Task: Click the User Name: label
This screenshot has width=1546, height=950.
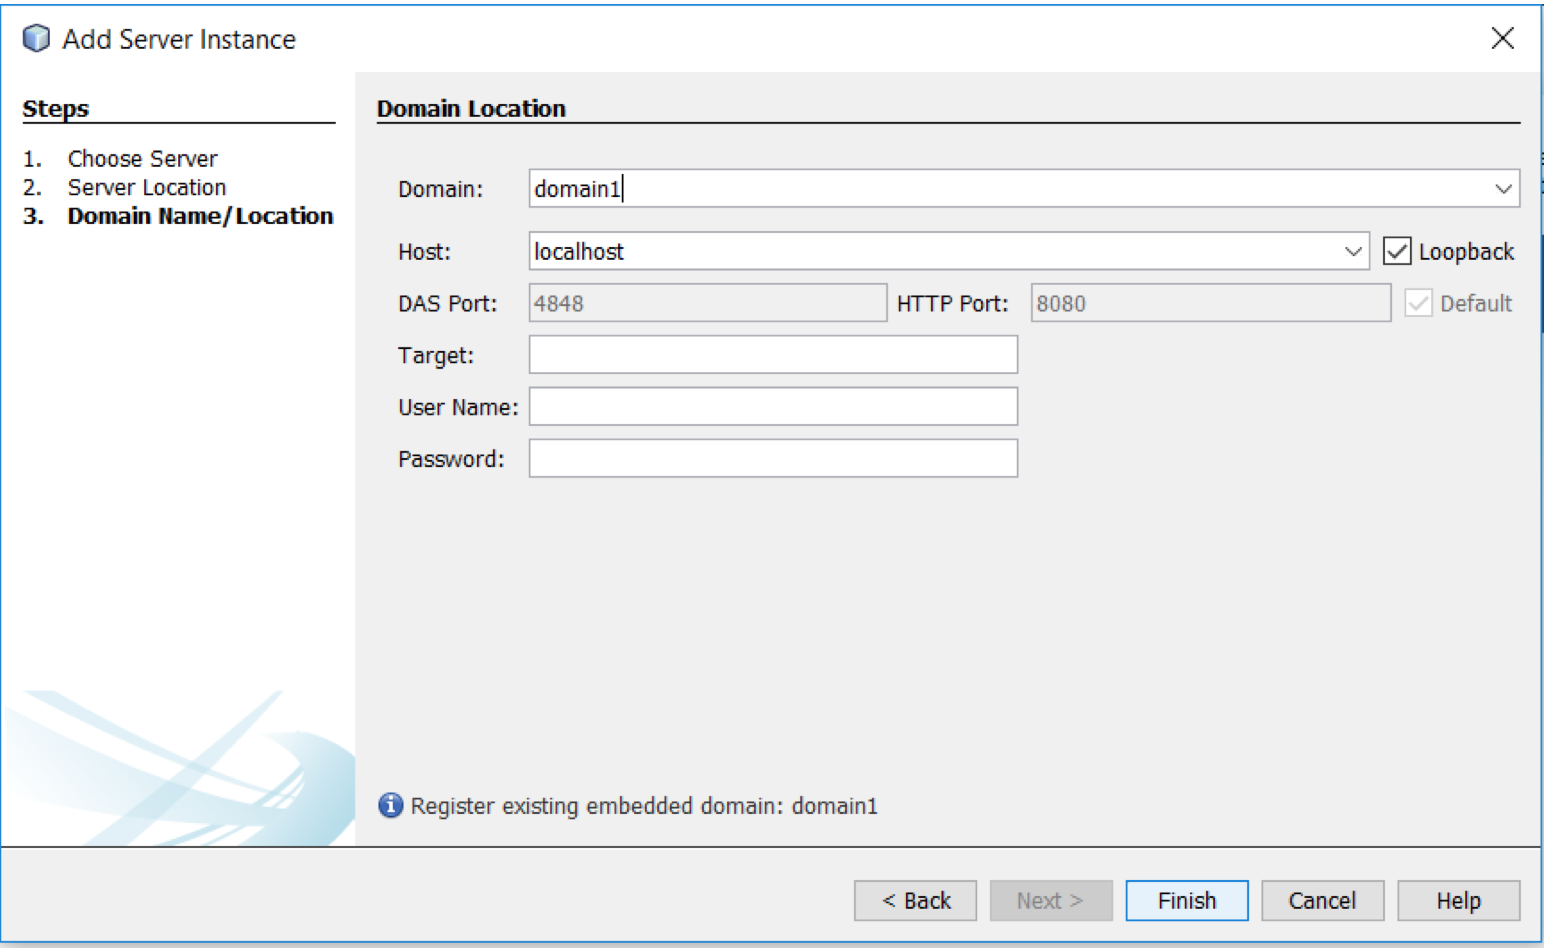Action: [x=458, y=408]
